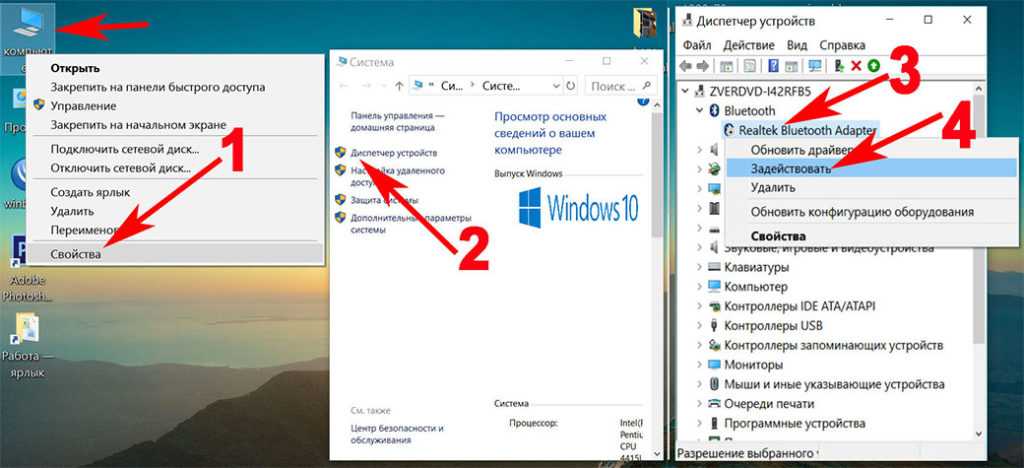The height and width of the screenshot is (468, 1024).
Task: Click the refresh button in System address bar
Action: coord(568,86)
